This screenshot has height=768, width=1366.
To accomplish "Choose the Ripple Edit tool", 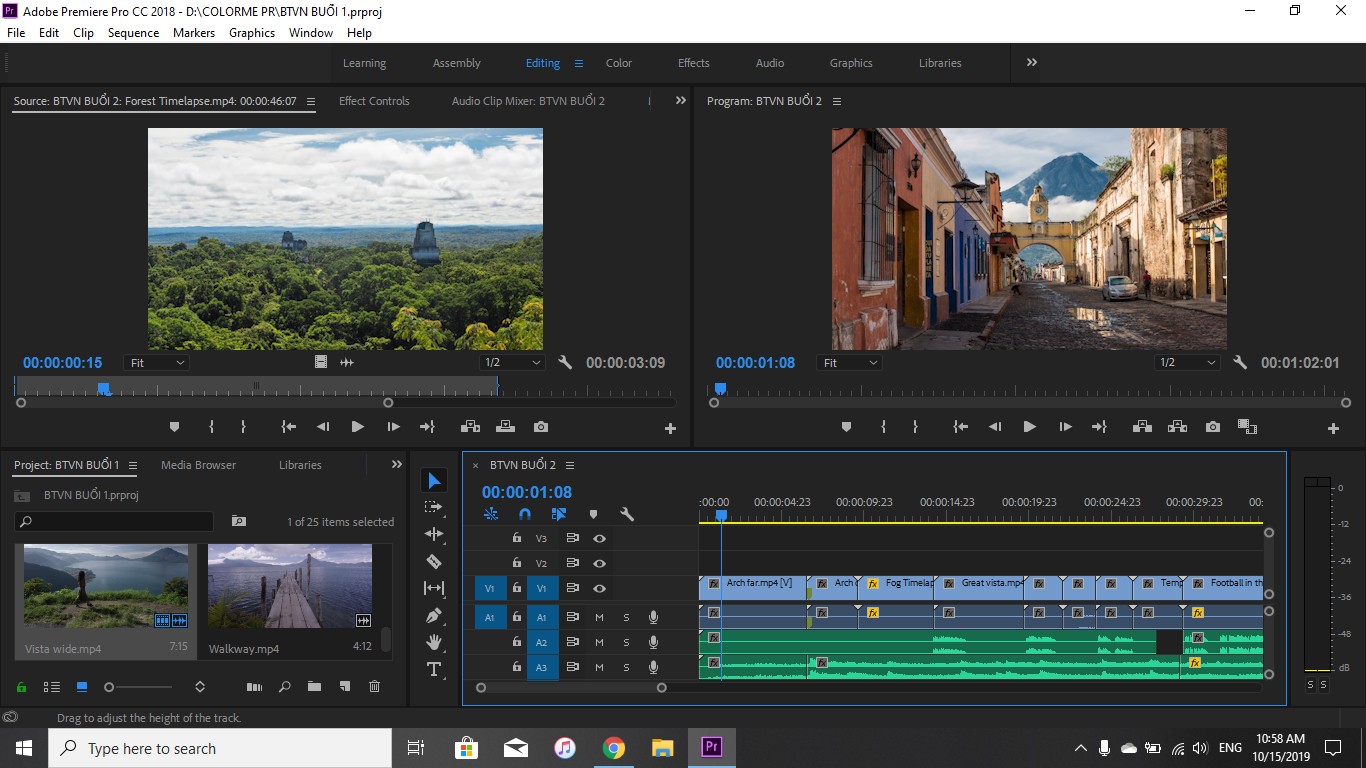I will [434, 534].
